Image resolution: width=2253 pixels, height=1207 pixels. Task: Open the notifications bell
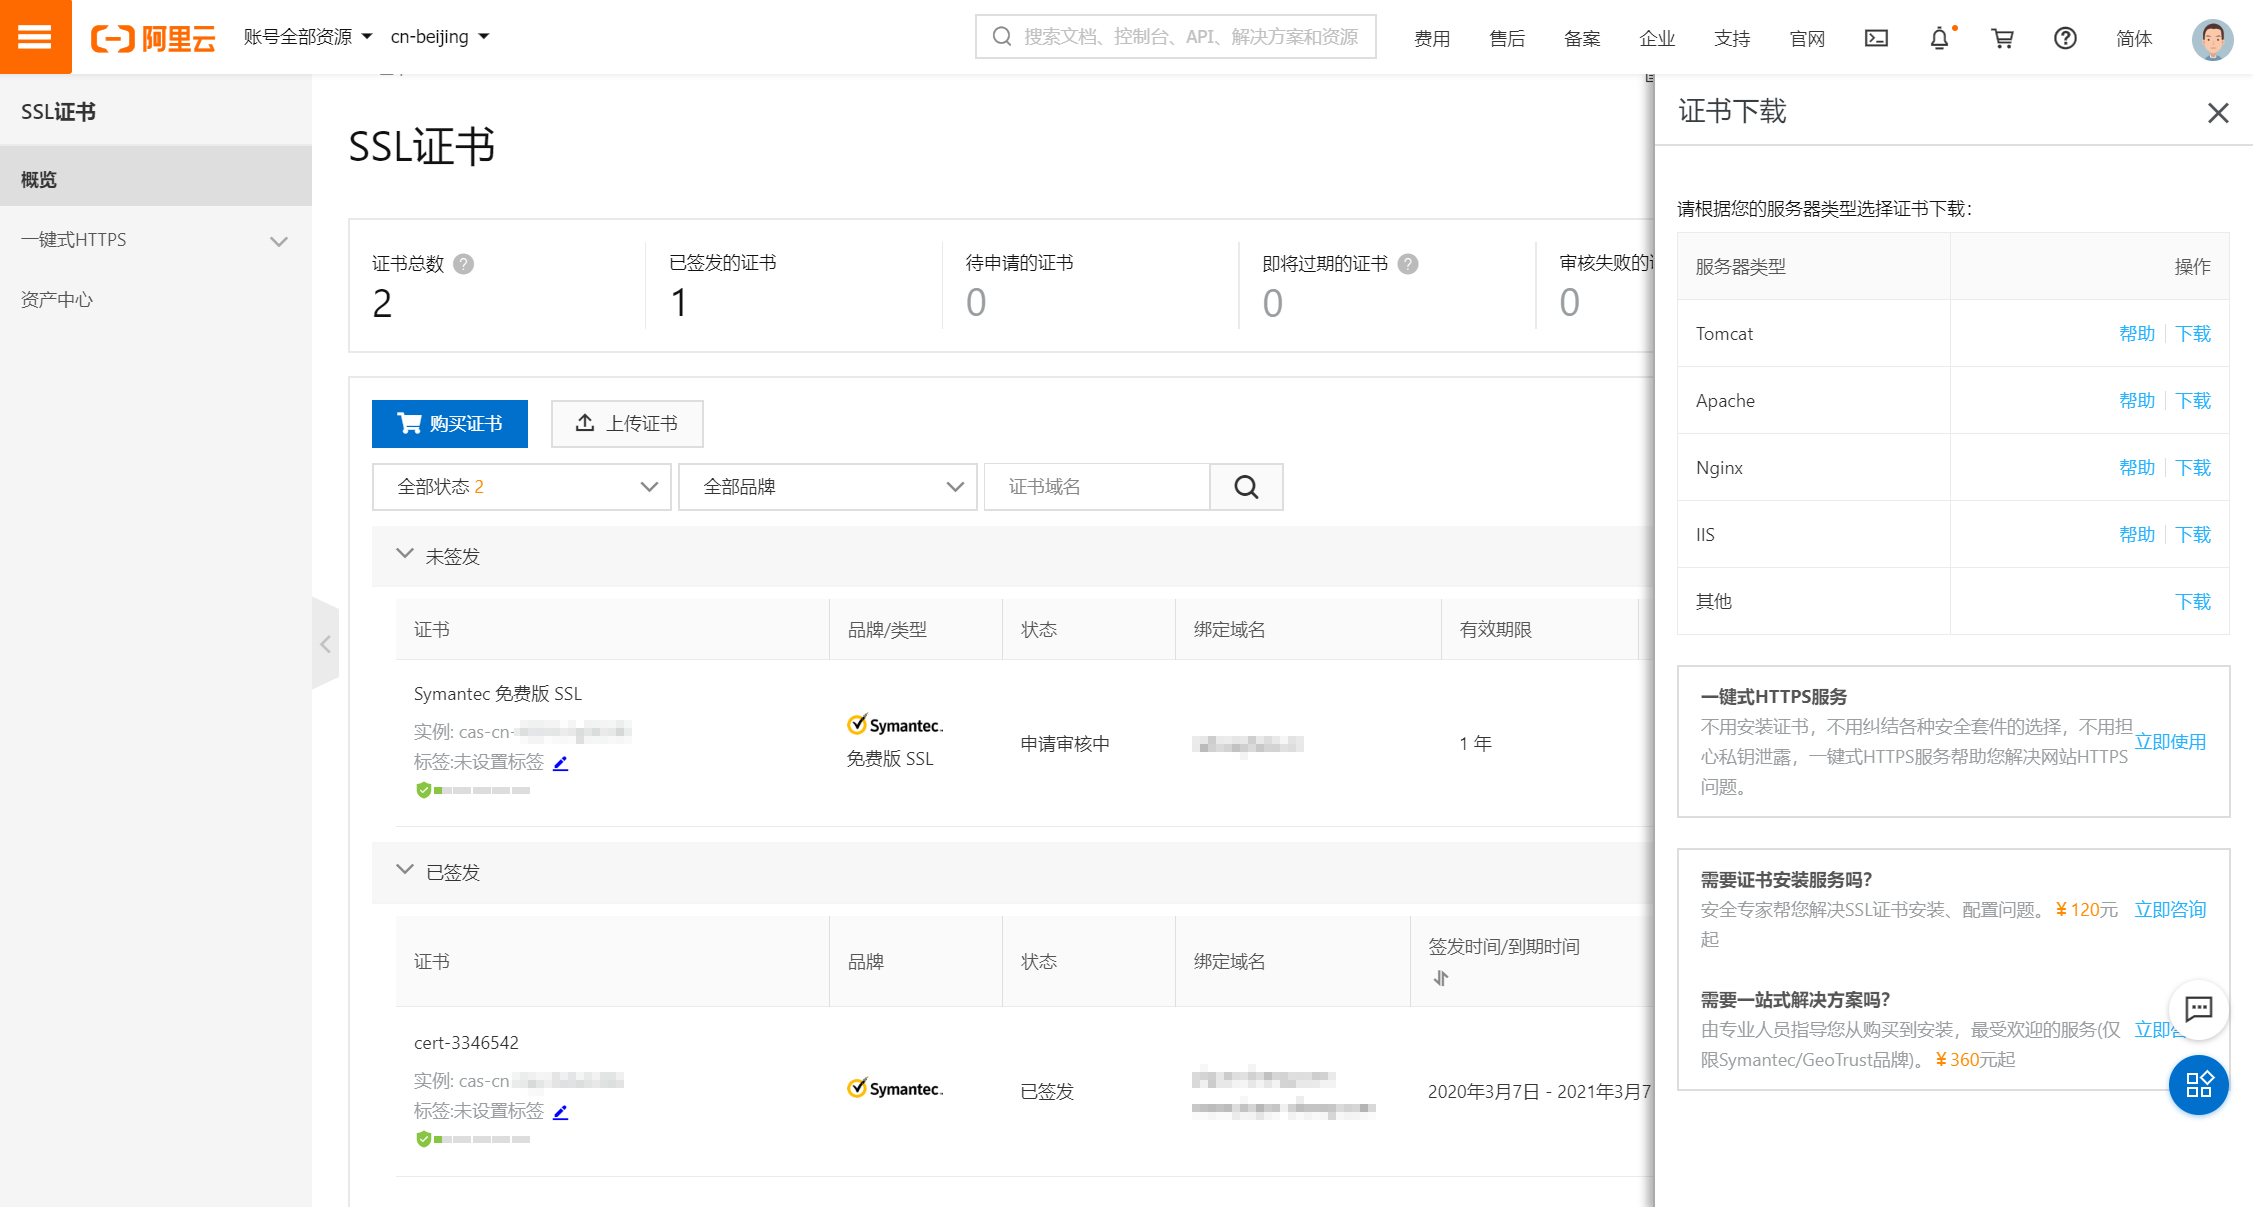(1939, 38)
